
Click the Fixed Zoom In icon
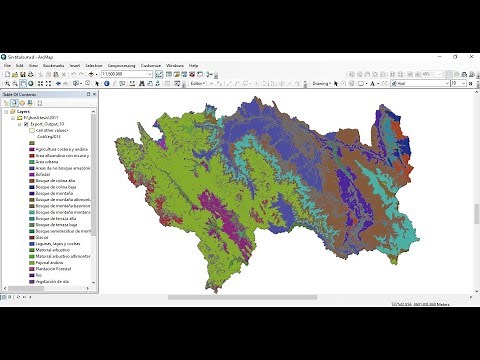(40, 83)
